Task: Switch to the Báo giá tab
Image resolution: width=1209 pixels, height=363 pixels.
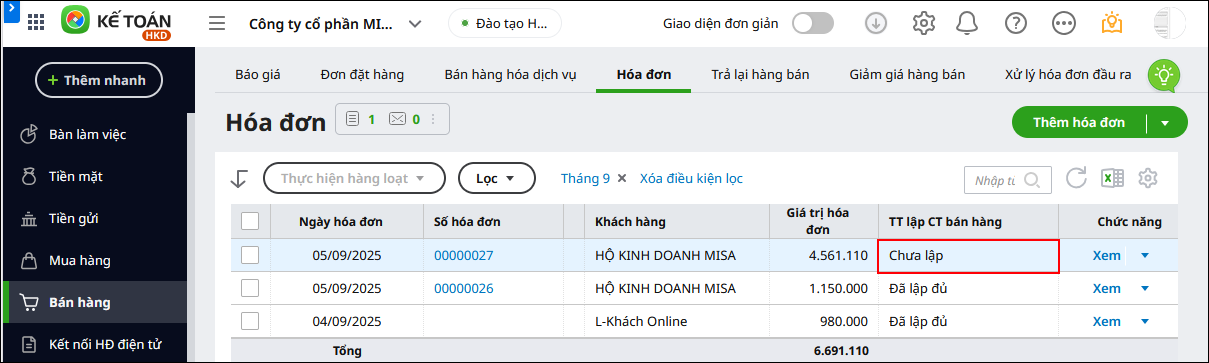Action: [x=258, y=74]
